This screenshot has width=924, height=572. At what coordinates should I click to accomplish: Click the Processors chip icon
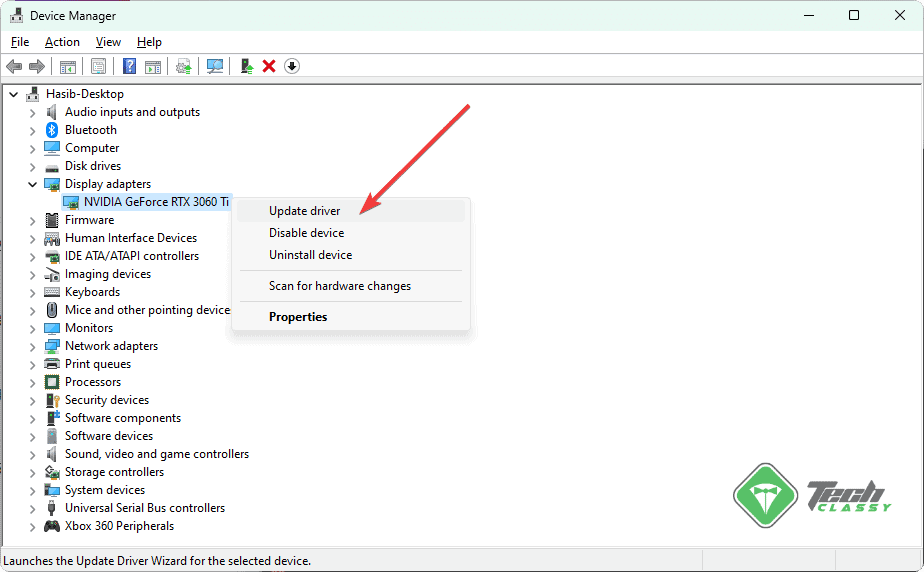click(x=52, y=382)
